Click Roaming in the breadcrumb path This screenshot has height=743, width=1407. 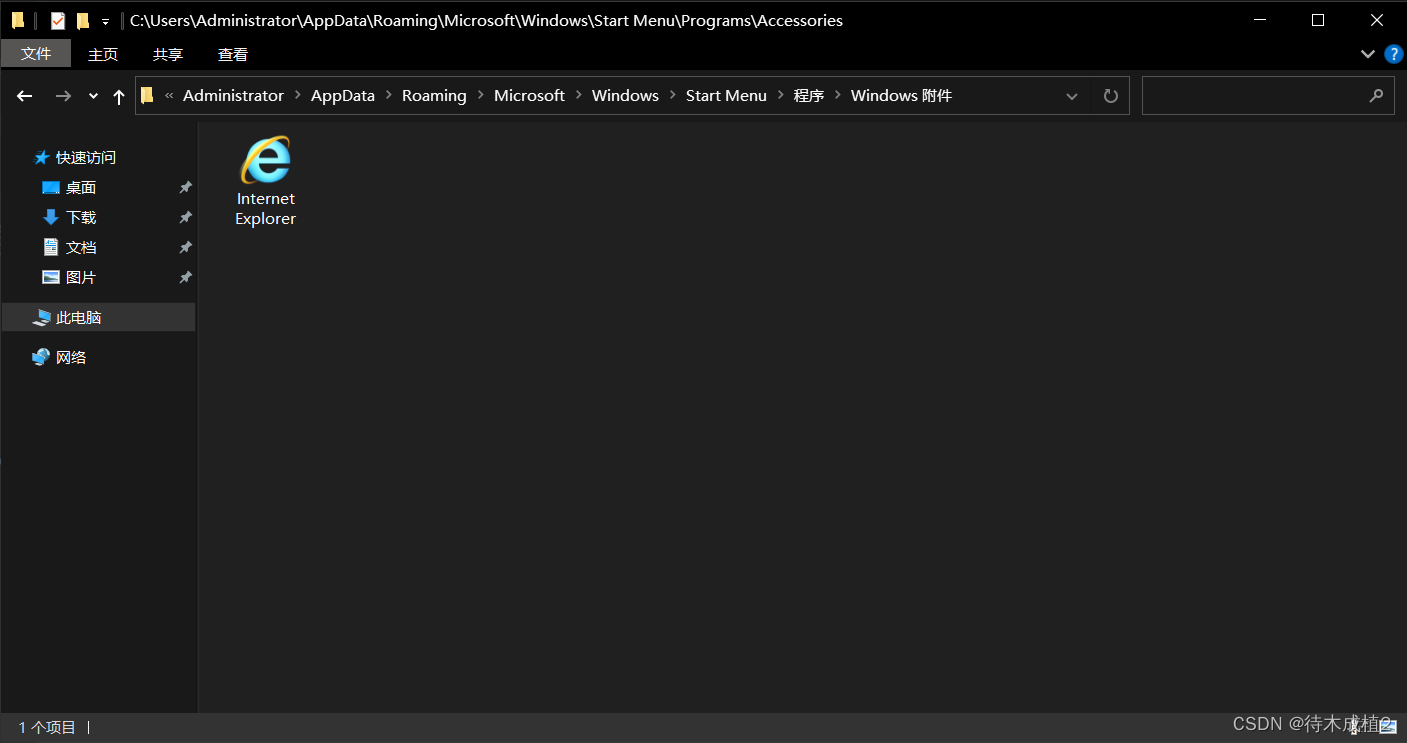point(434,96)
